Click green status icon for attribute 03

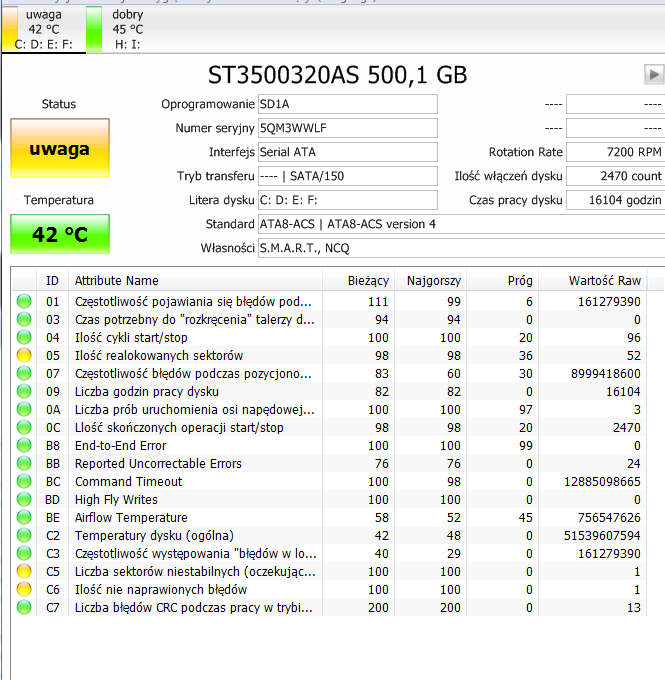pyautogui.click(x=24, y=320)
